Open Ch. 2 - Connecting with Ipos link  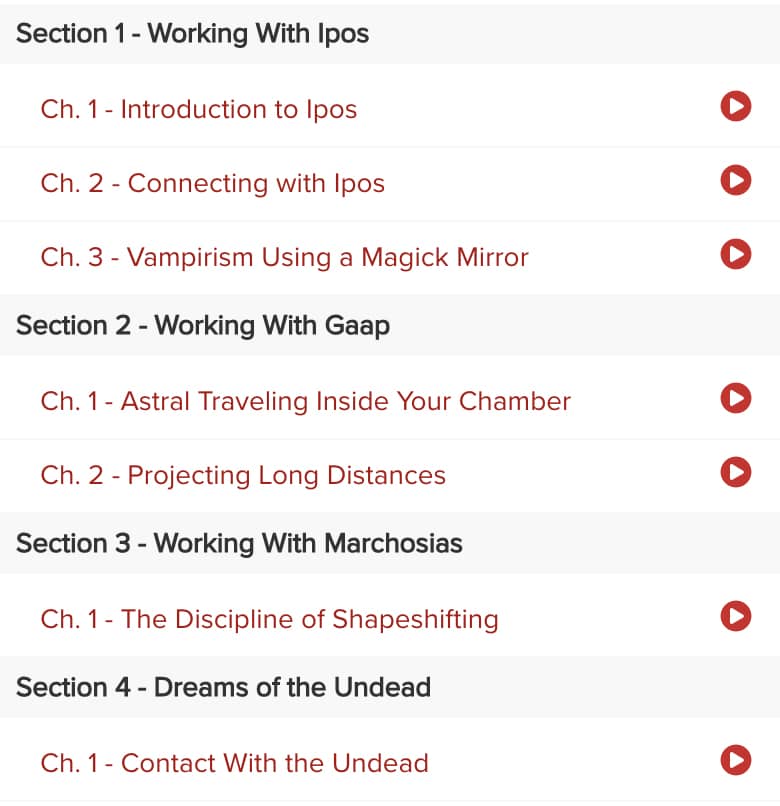tap(212, 184)
